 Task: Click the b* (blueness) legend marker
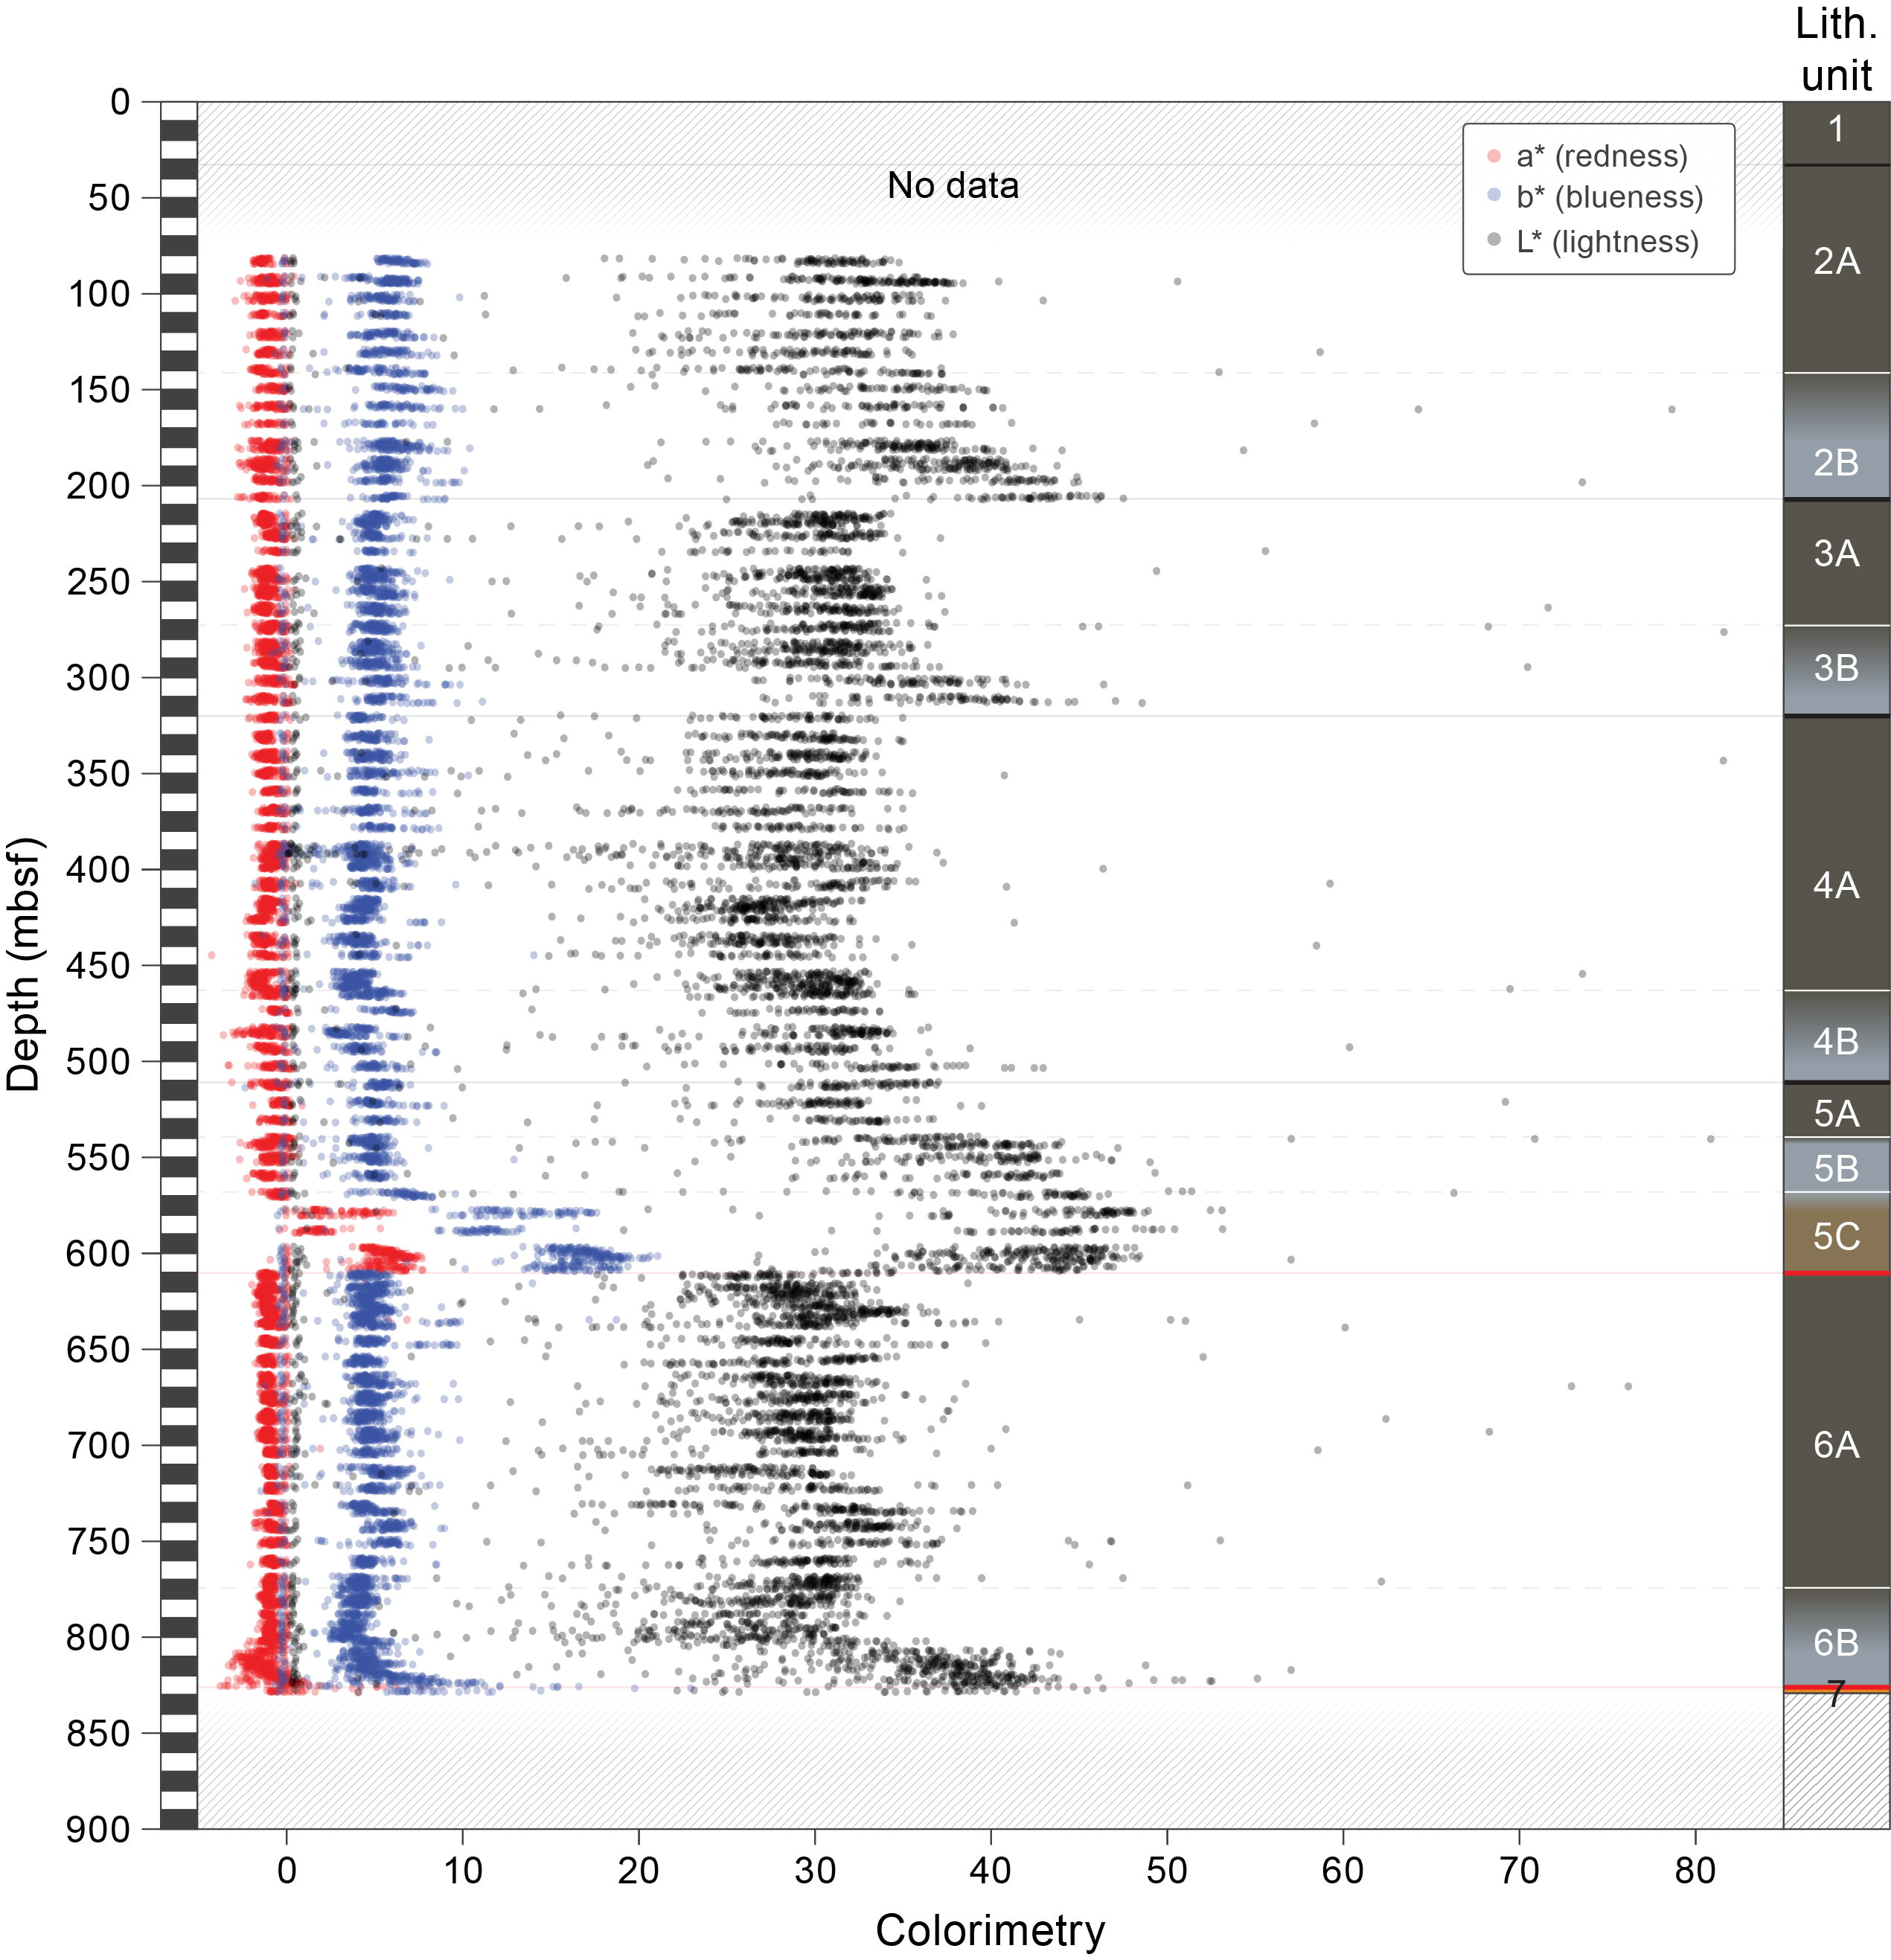pos(1494,196)
